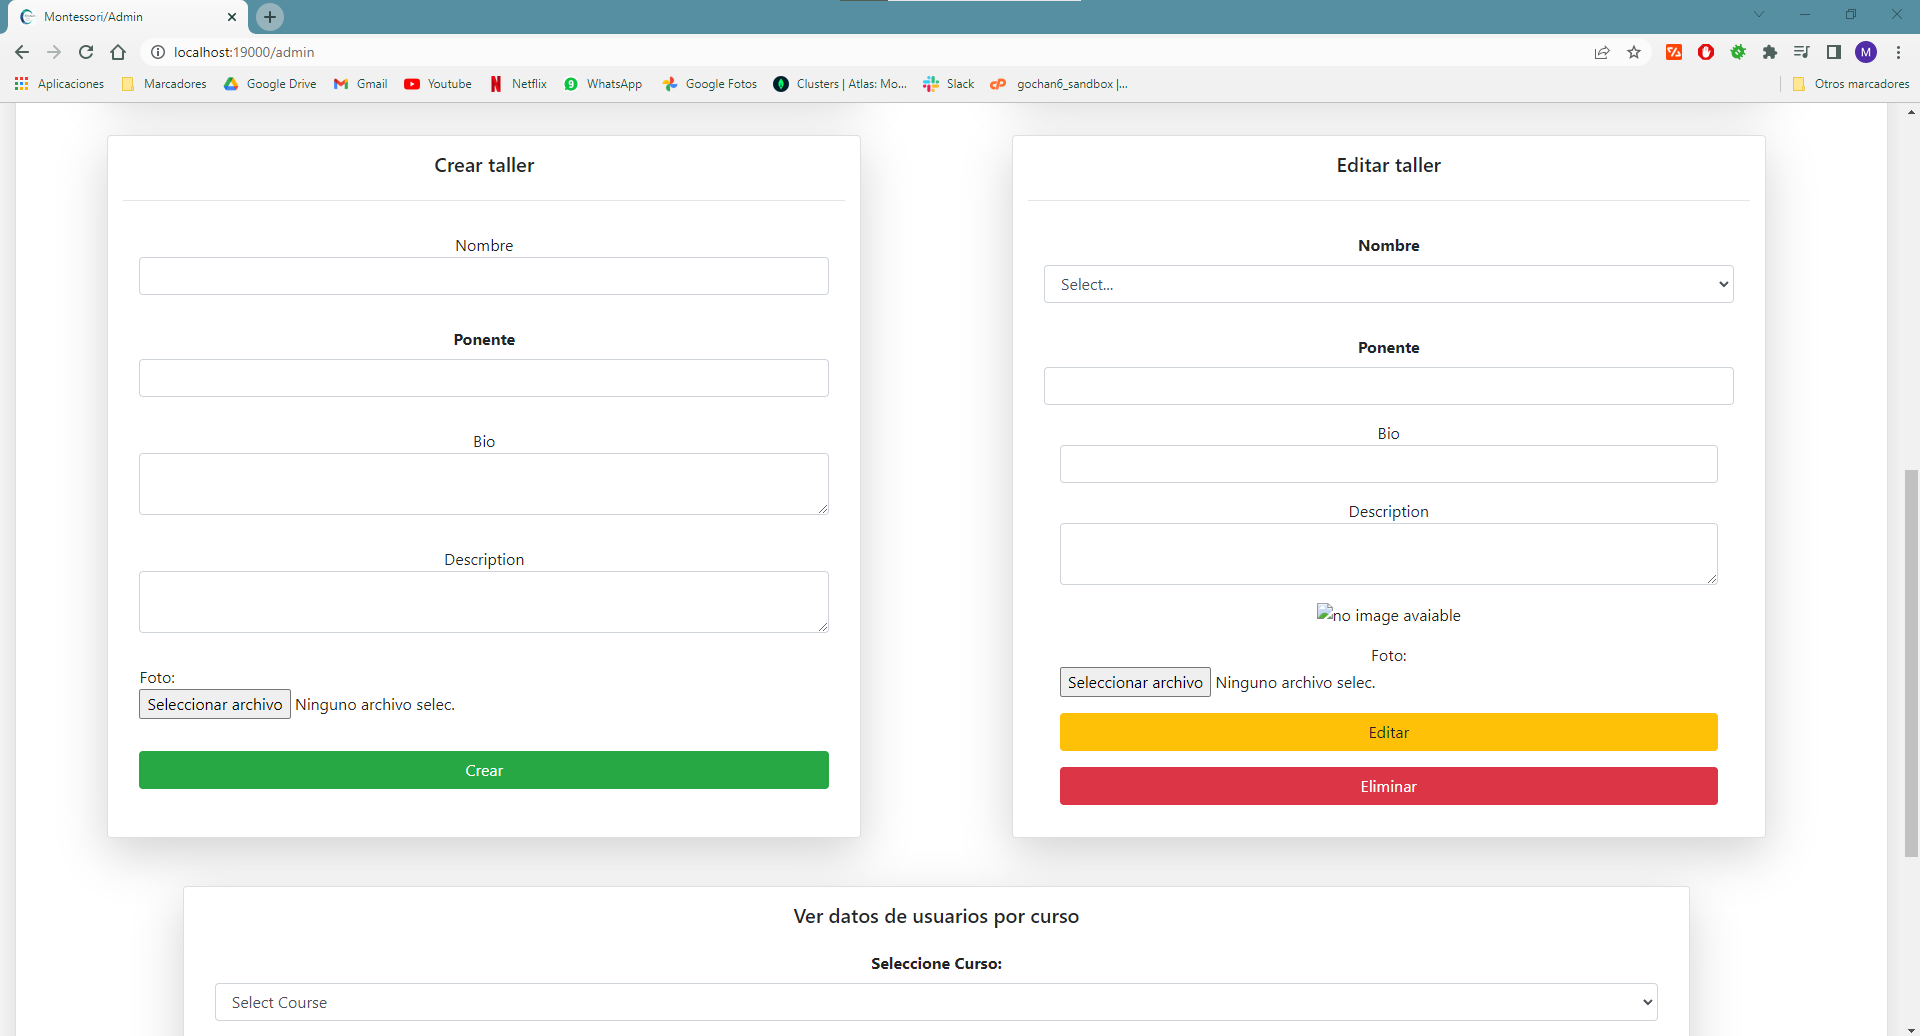Open the Marcadores bookmark folder
Viewport: 1920px width, 1036px height.
164,84
